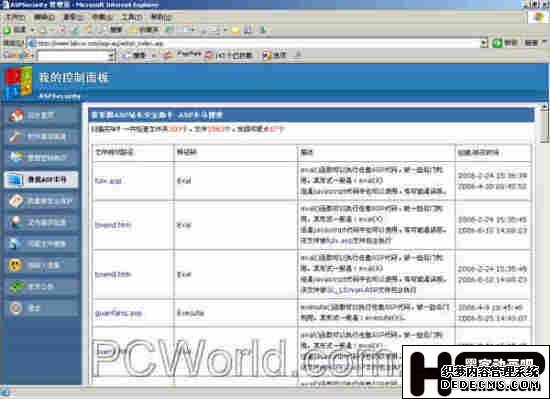Select the highlighted ASP scan sidebar item
Screen dimensions: 550x399
point(41,180)
